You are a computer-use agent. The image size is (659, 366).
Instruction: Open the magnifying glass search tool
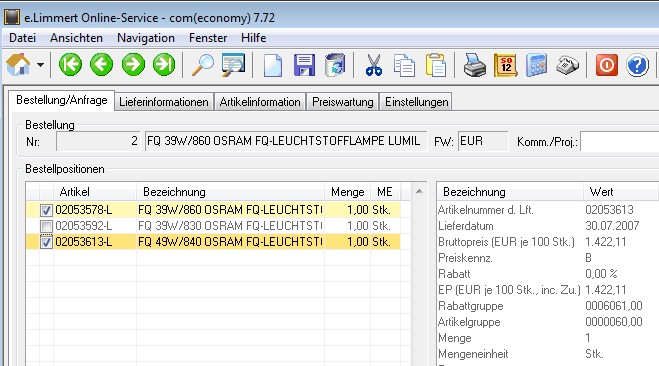pos(203,65)
